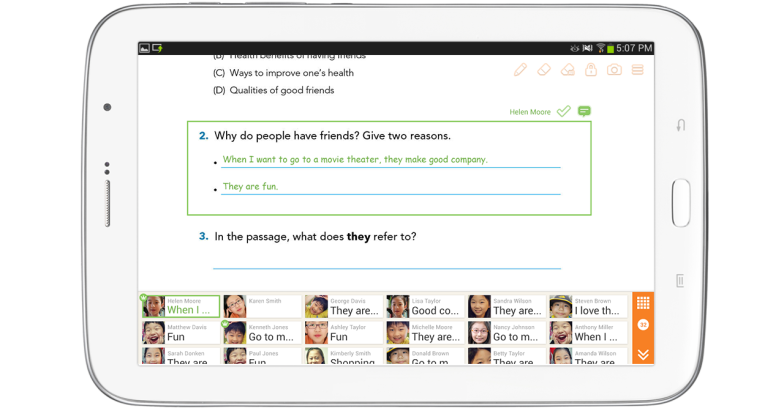Viewport: 784px width, 411px height.
Task: Select Steven Brown's "I love th..." answer
Action: (588, 306)
